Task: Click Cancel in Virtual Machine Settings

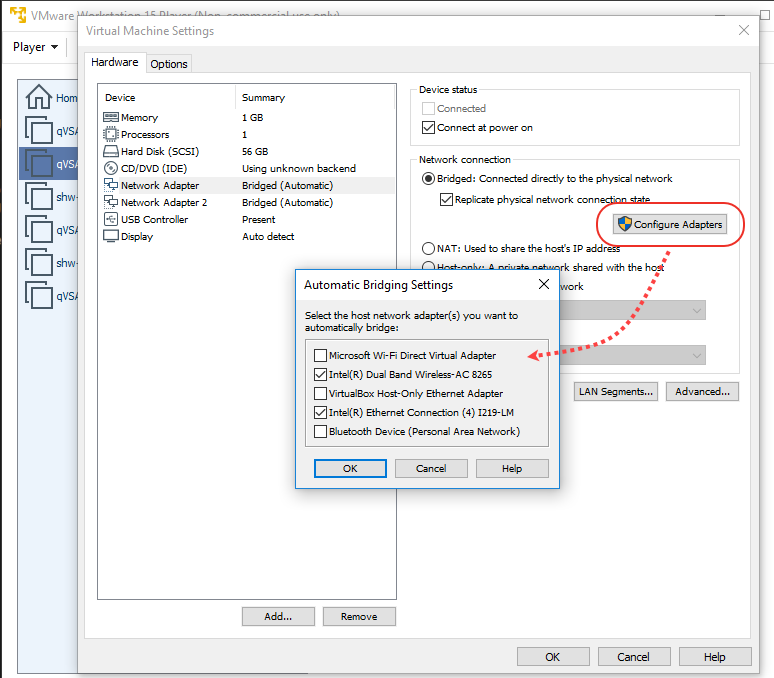Action: pyautogui.click(x=634, y=657)
